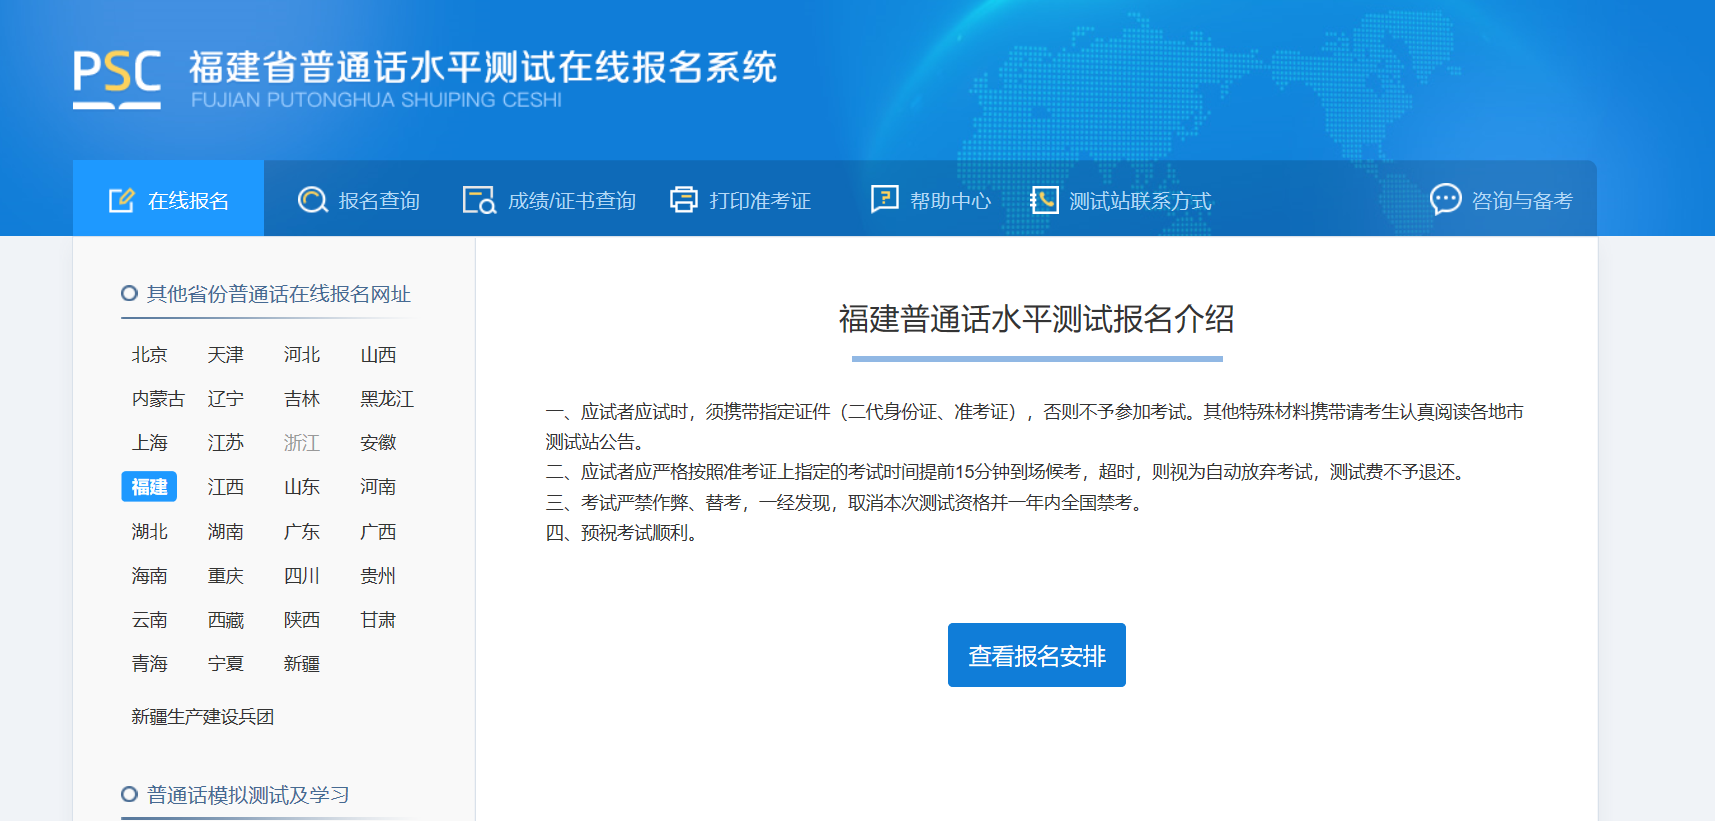The width and height of the screenshot is (1715, 821).
Task: Click the 成绩/证书查询 search icon
Action: click(x=479, y=200)
